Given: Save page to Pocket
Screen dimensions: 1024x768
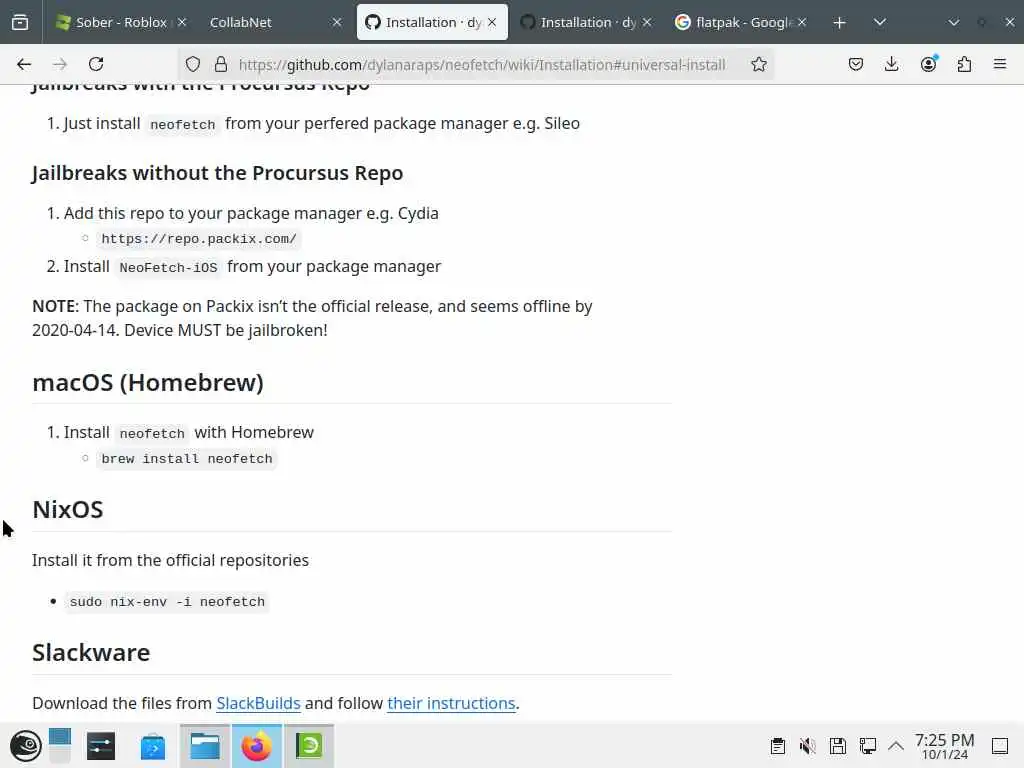Looking at the screenshot, I should coord(856,64).
